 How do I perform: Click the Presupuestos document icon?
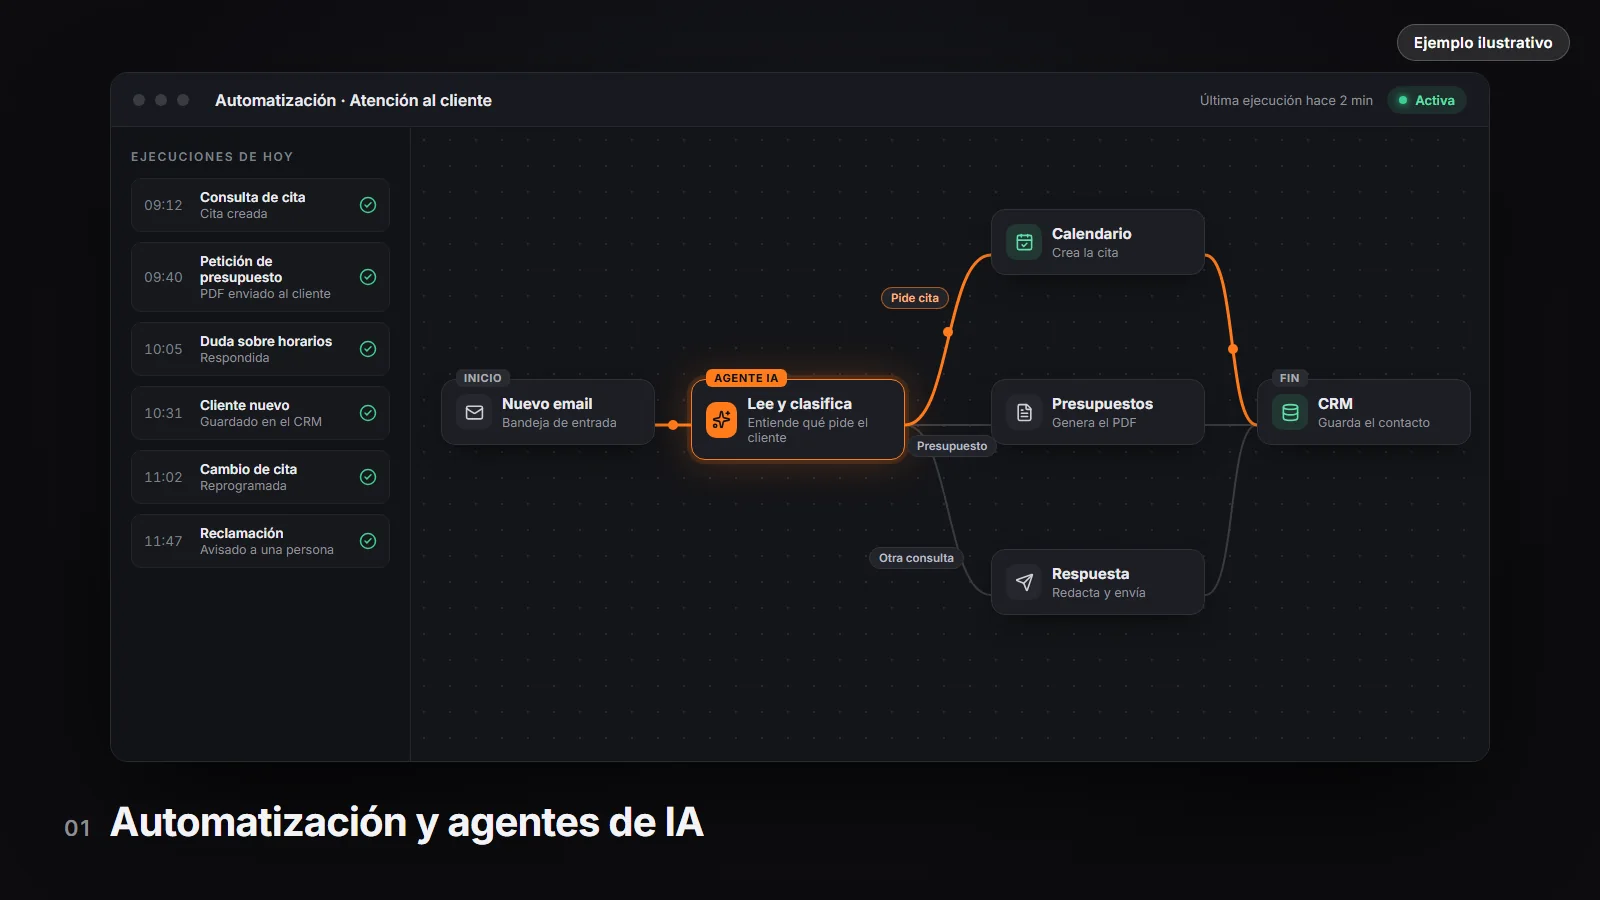1024,412
